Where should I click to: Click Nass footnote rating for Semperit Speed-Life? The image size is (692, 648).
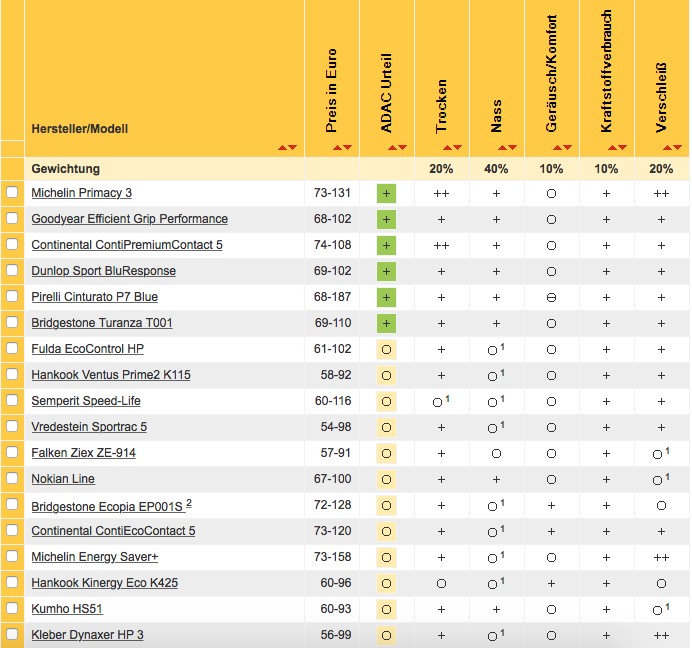pos(496,401)
